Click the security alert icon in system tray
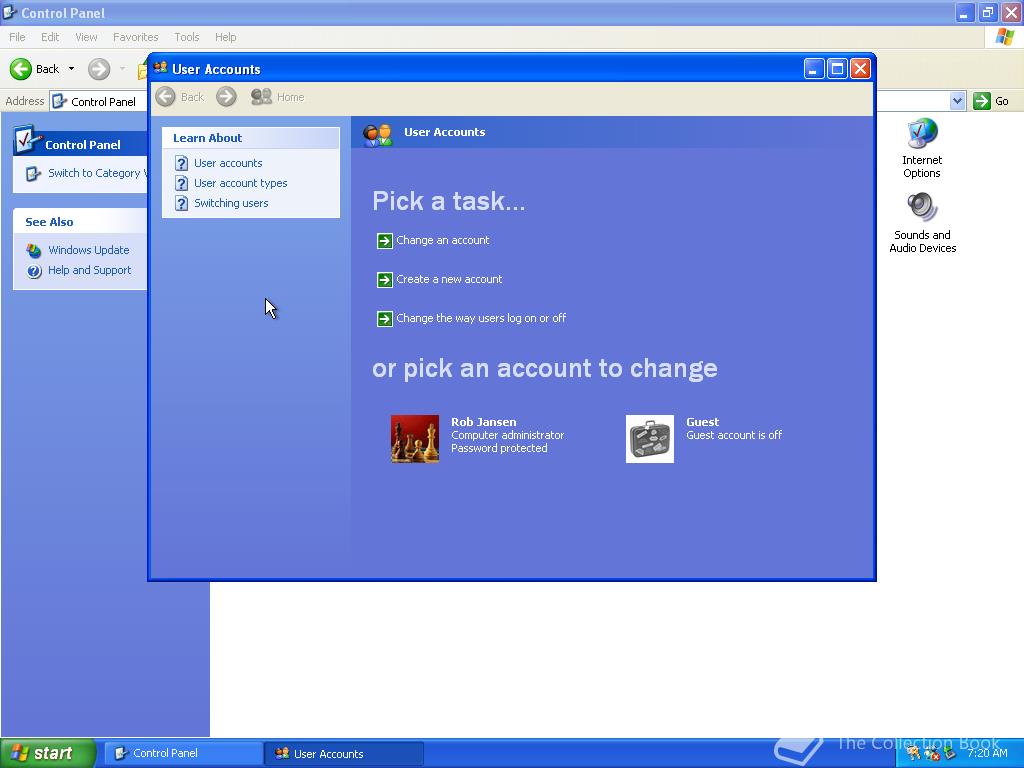The width and height of the screenshot is (1024, 768). pos(930,755)
